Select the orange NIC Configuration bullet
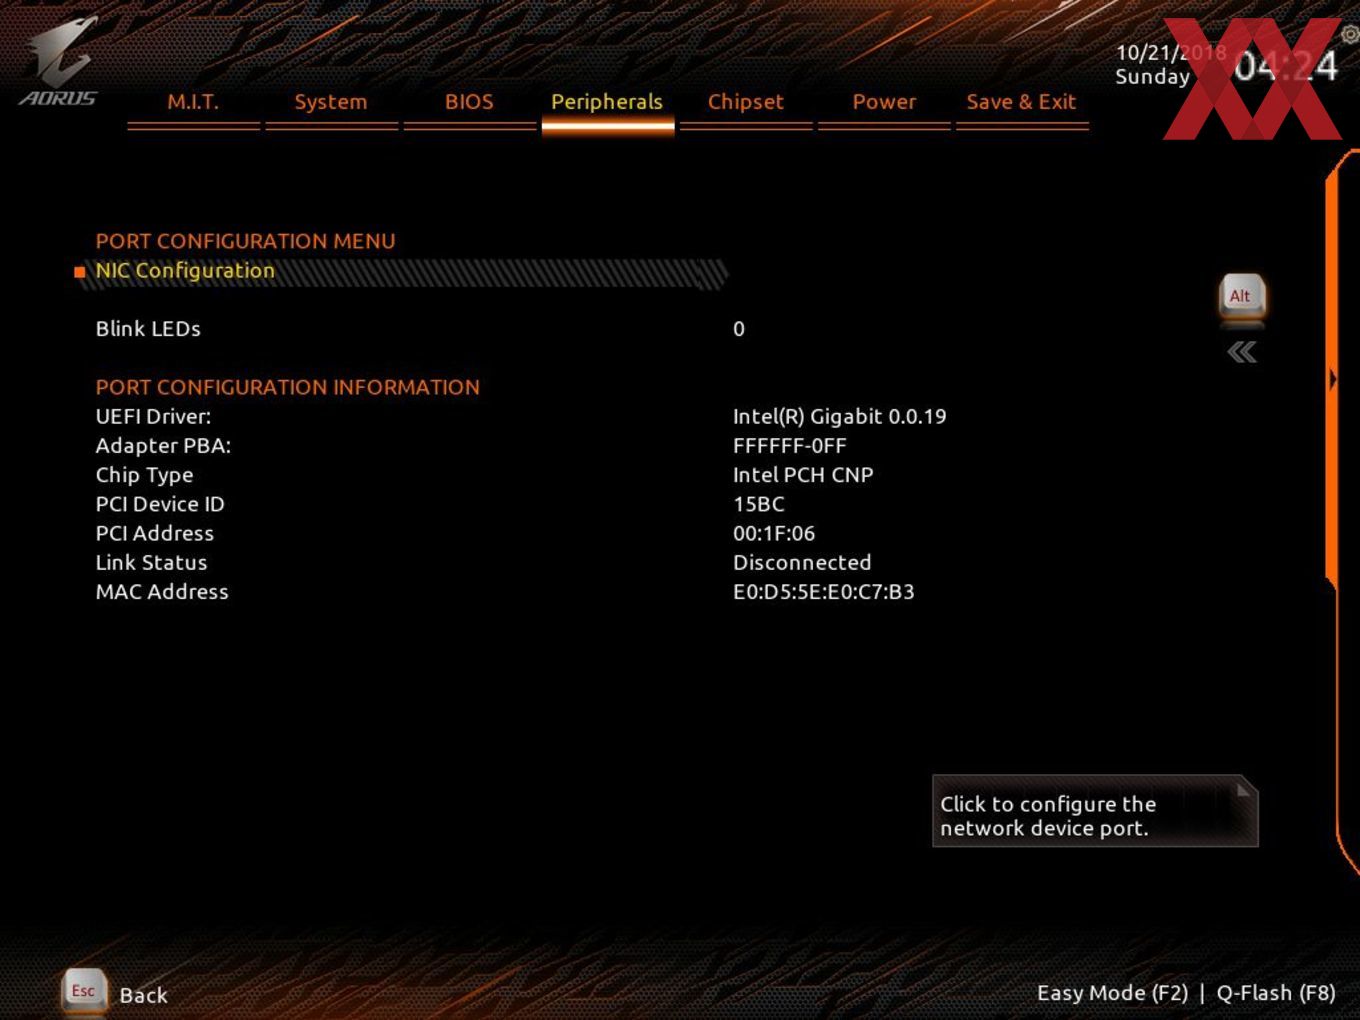The image size is (1360, 1020). [x=79, y=271]
